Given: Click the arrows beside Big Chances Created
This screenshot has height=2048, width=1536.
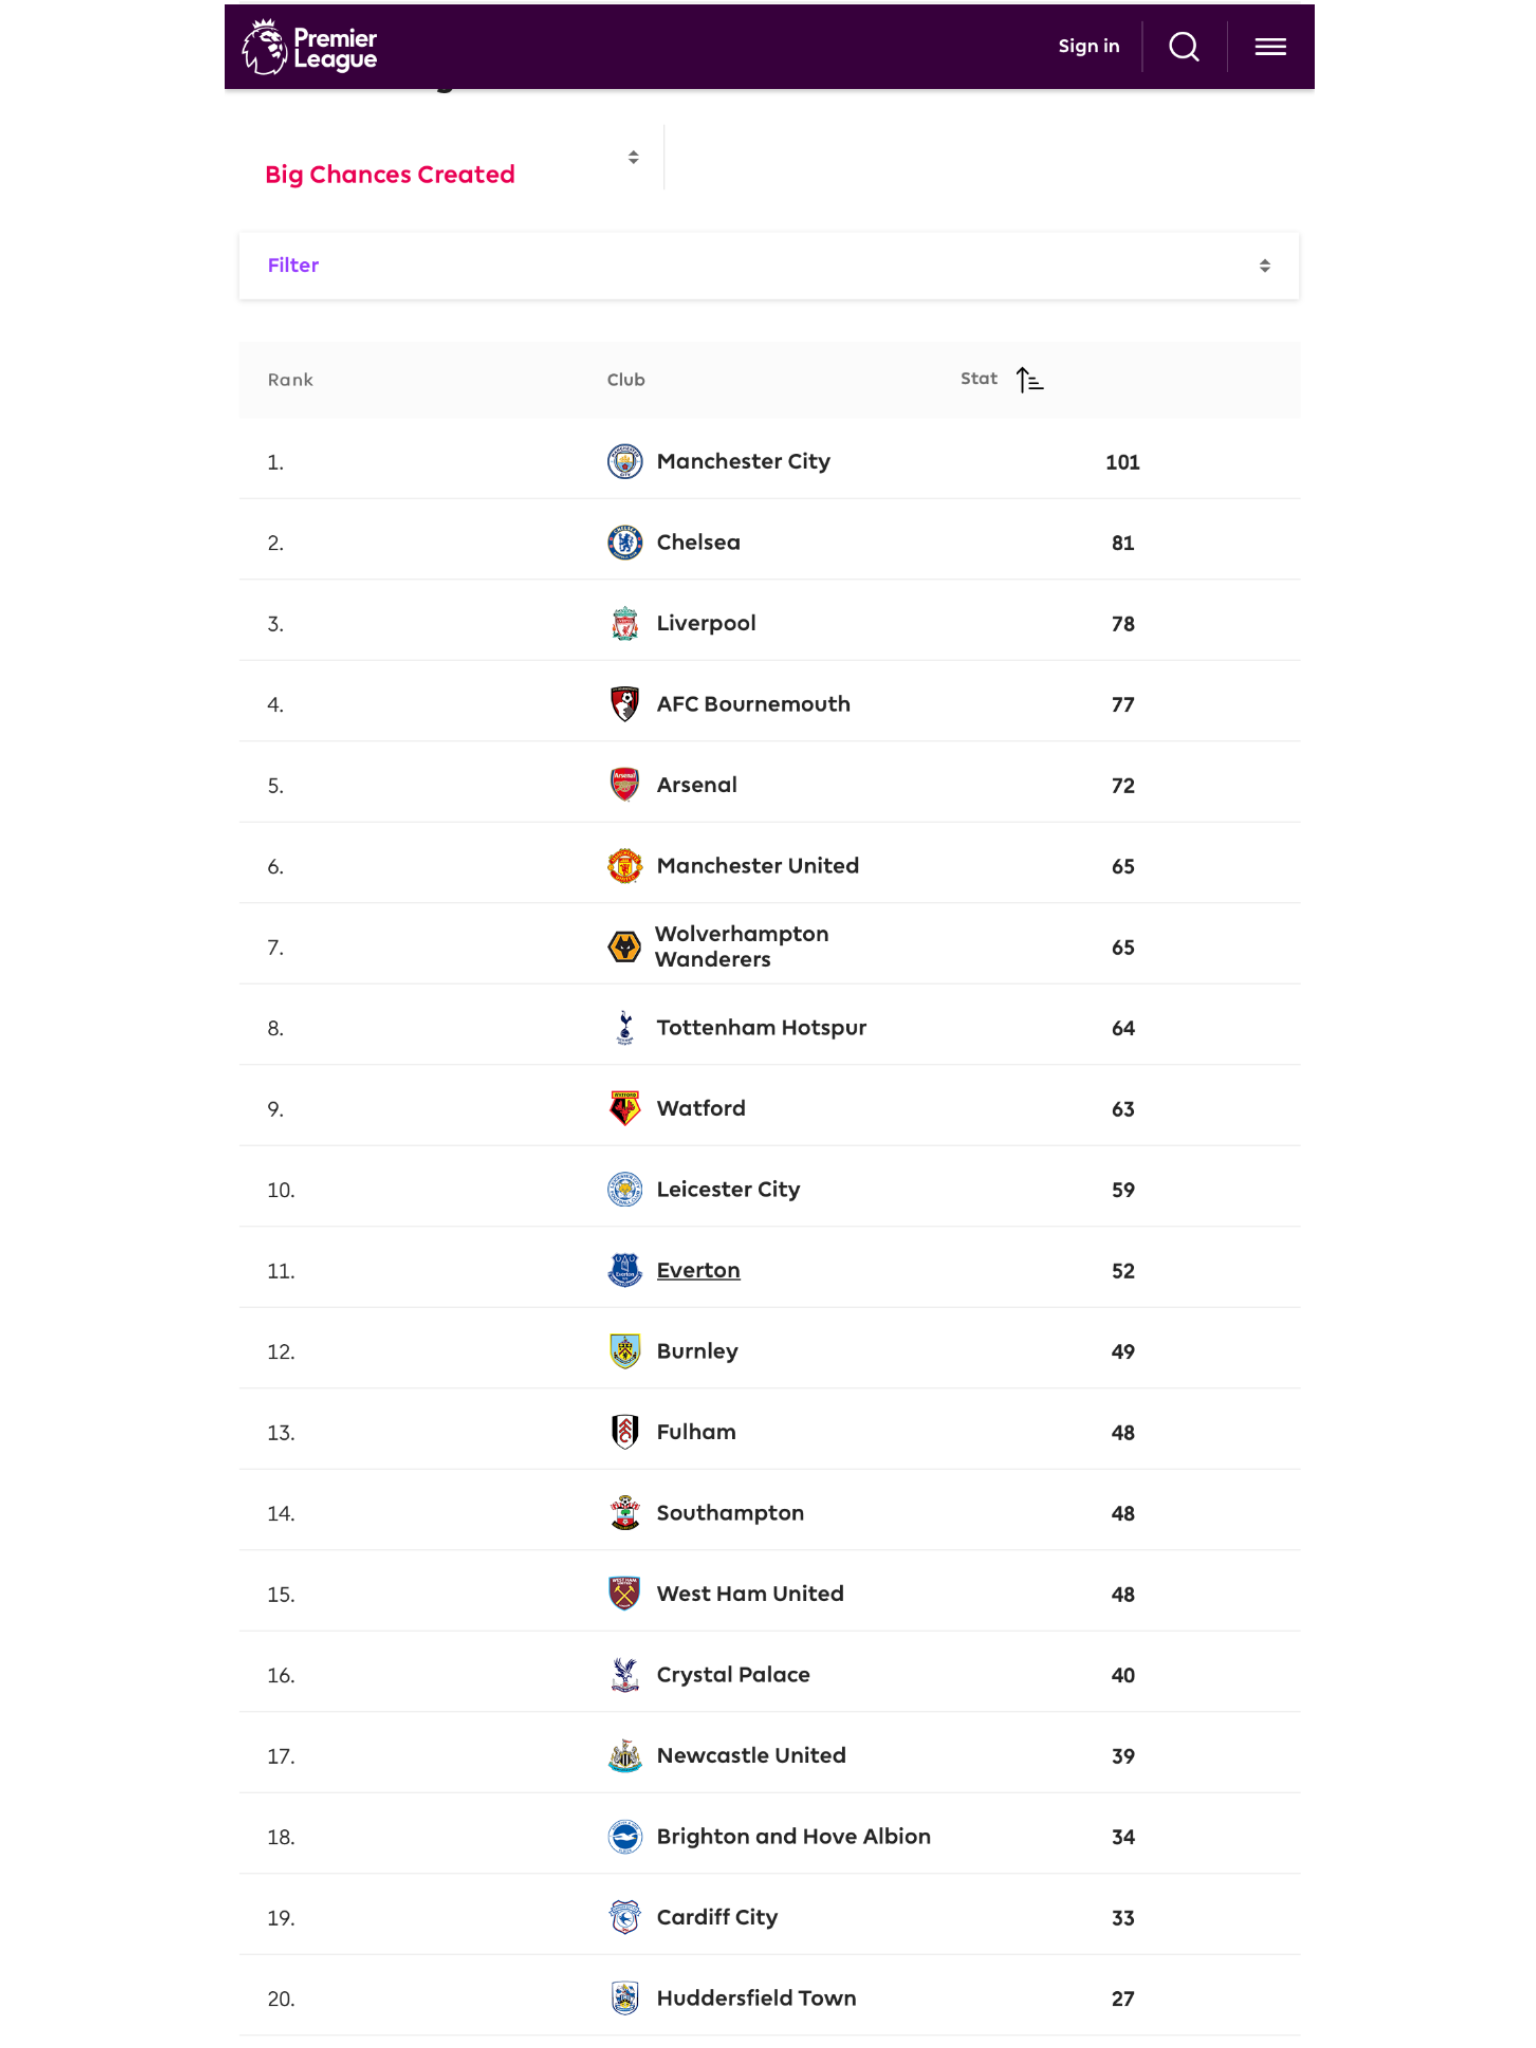Looking at the screenshot, I should [633, 157].
